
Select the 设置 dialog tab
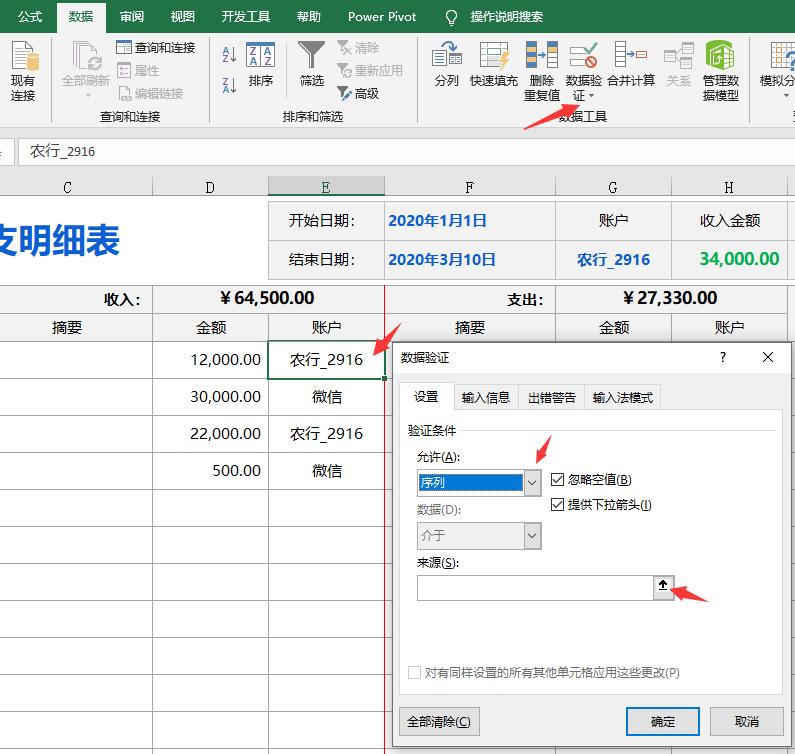[426, 397]
